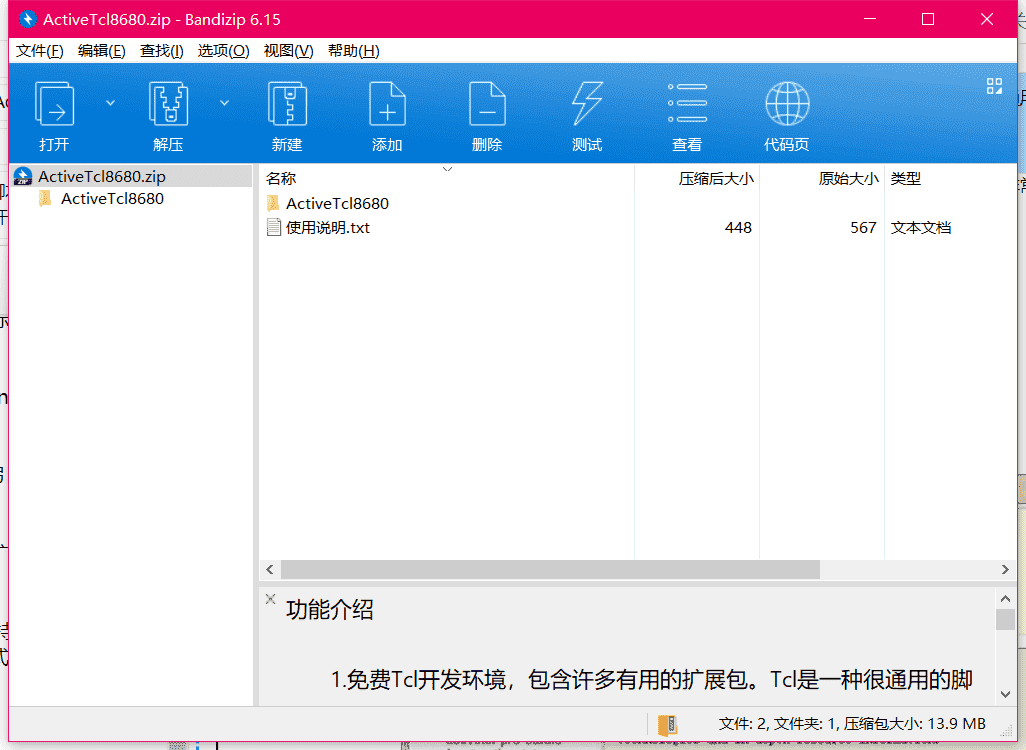Image resolution: width=1026 pixels, height=750 pixels.
Task: Click the up arrow of the comment pane scrollbar
Action: pyautogui.click(x=1006, y=598)
